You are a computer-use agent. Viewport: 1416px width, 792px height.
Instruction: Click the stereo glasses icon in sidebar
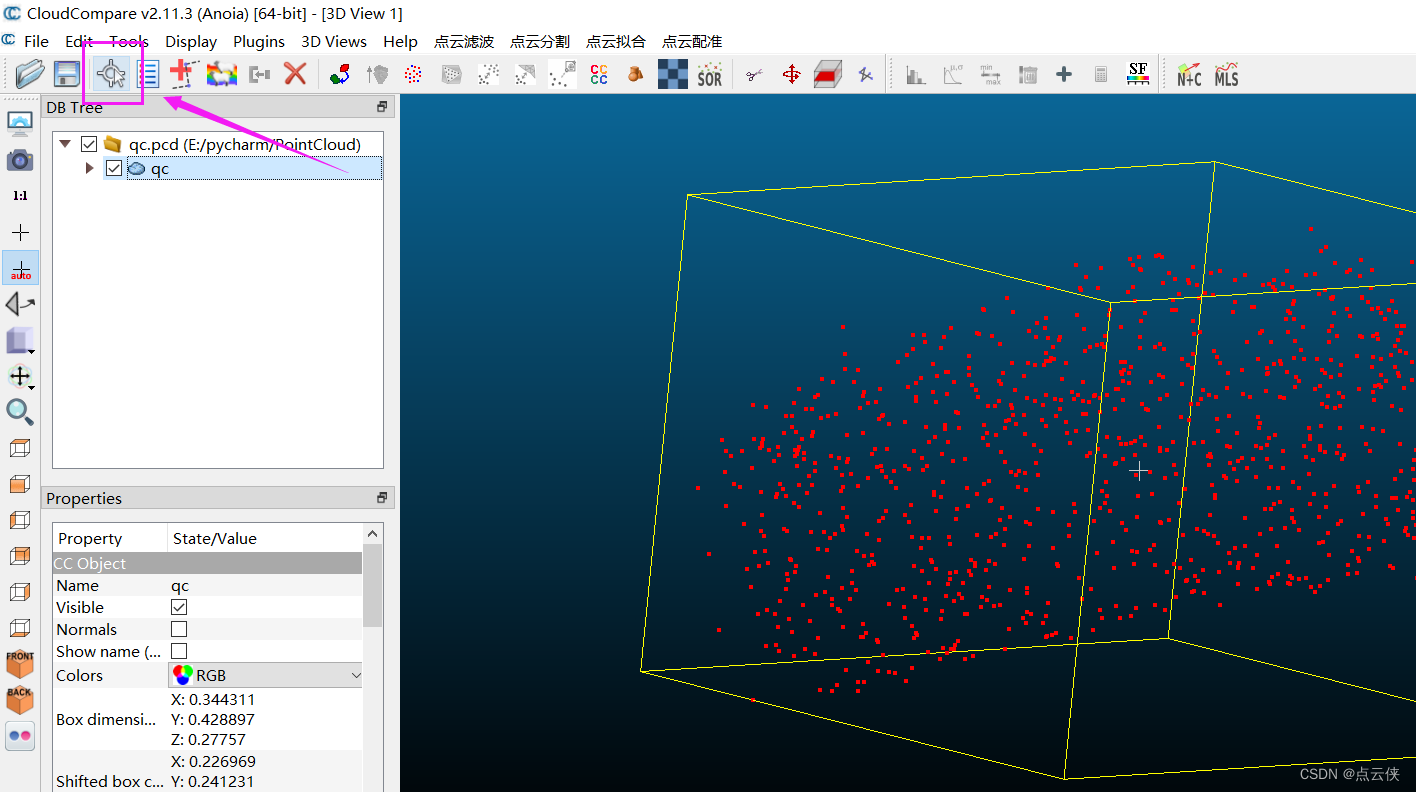pos(20,736)
